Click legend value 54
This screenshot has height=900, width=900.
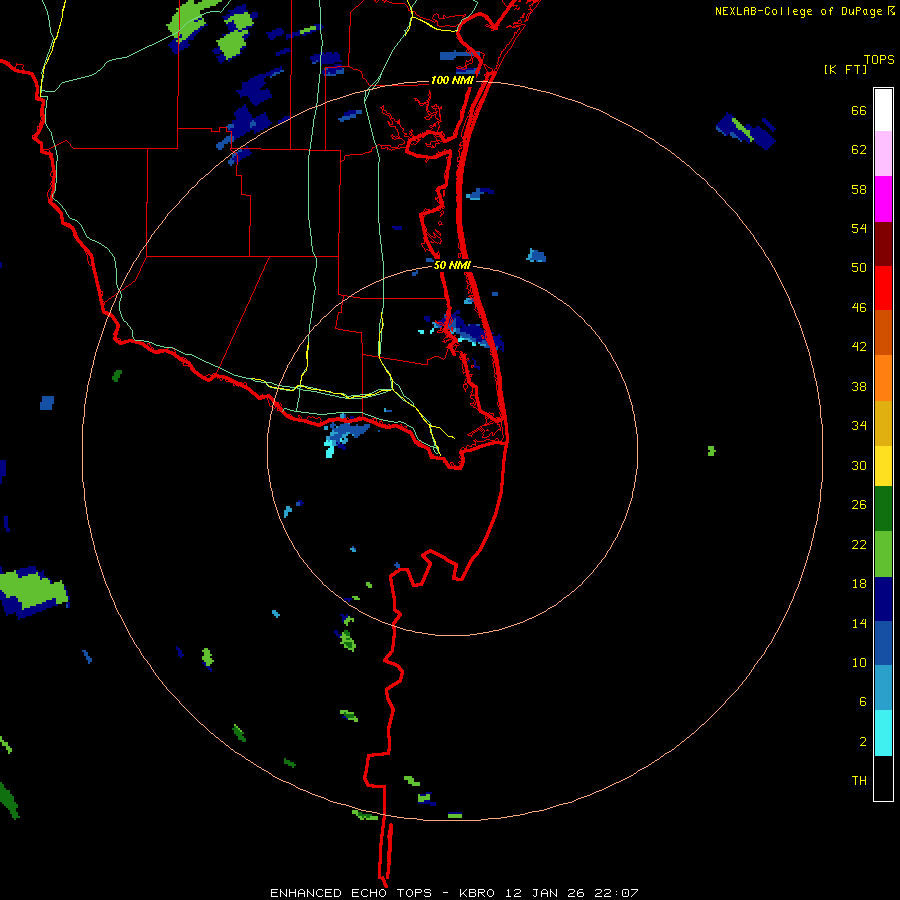(859, 228)
